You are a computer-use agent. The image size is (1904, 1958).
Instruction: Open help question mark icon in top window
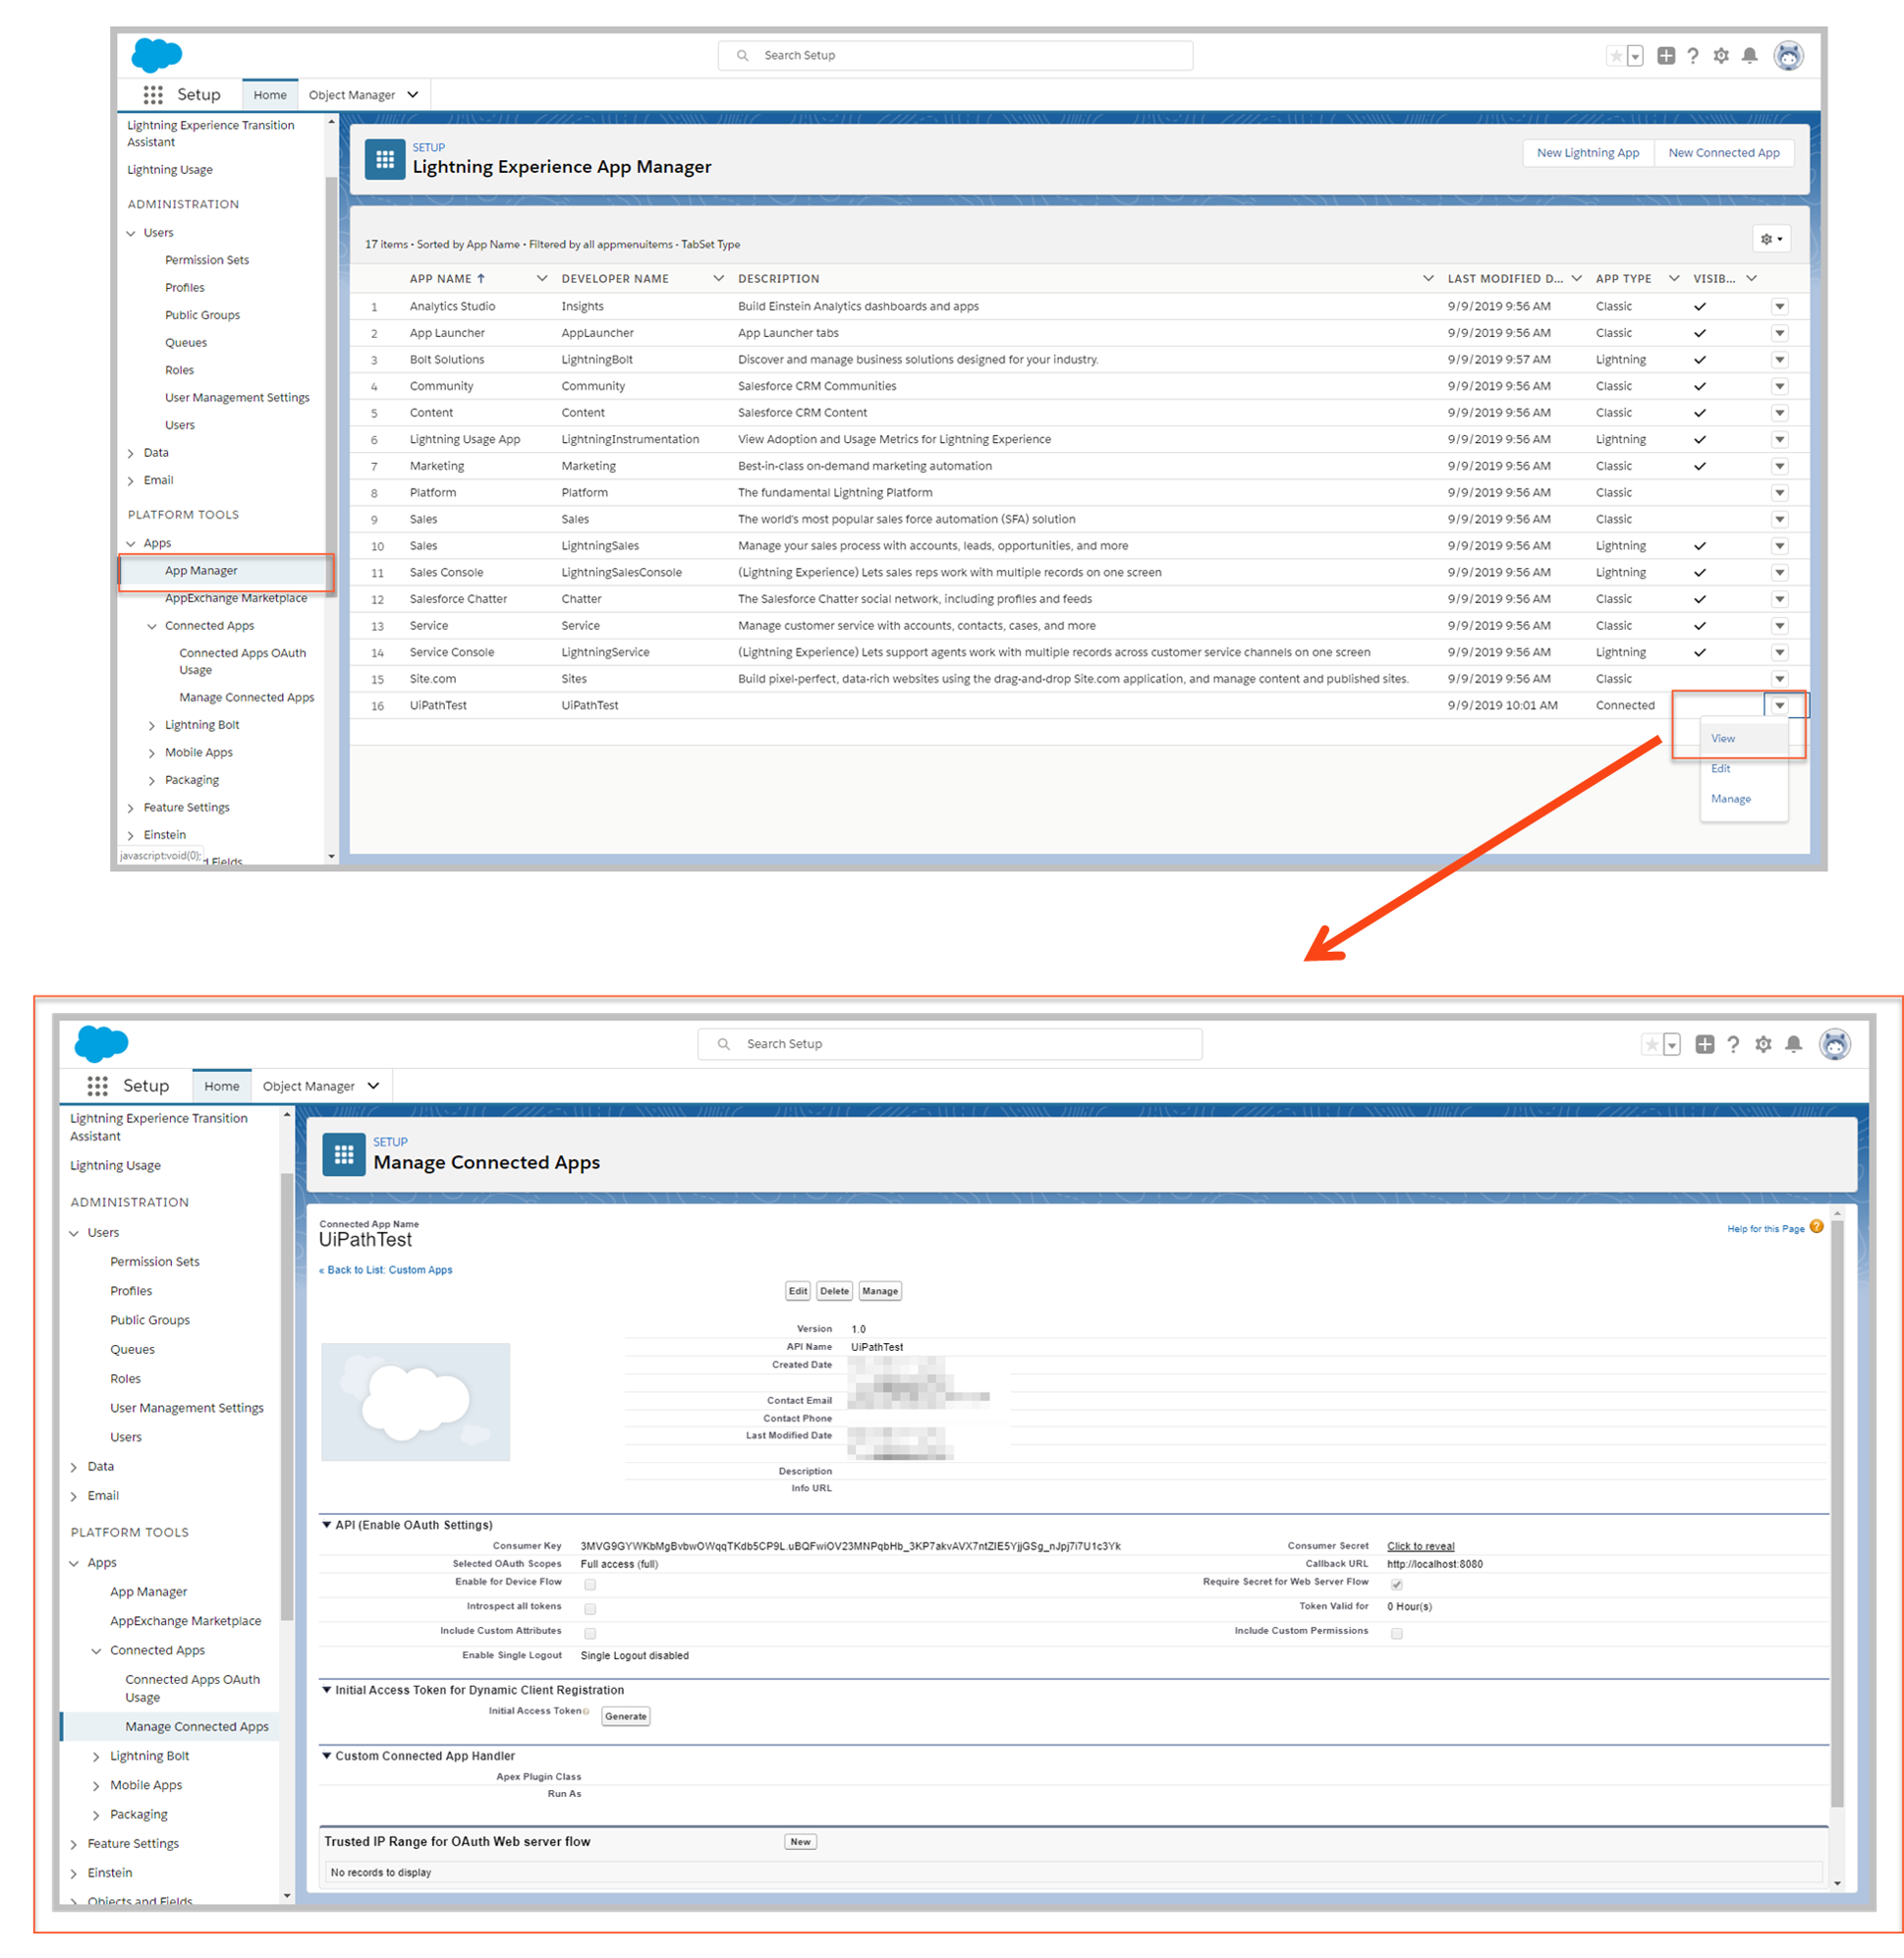pyautogui.click(x=1693, y=56)
